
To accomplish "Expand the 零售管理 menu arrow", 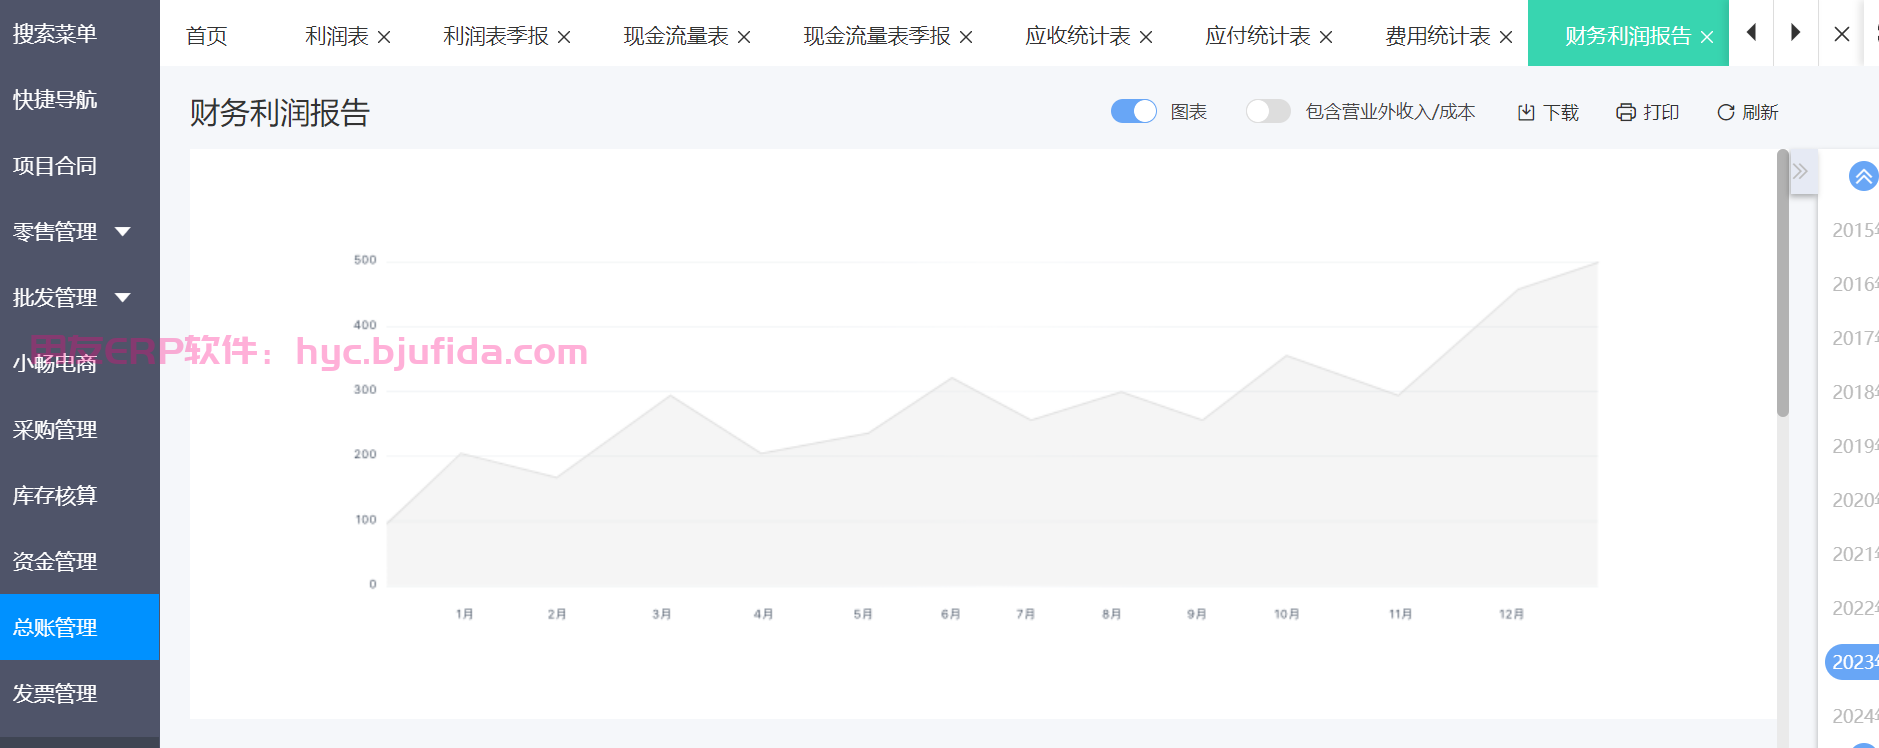I will pos(123,232).
